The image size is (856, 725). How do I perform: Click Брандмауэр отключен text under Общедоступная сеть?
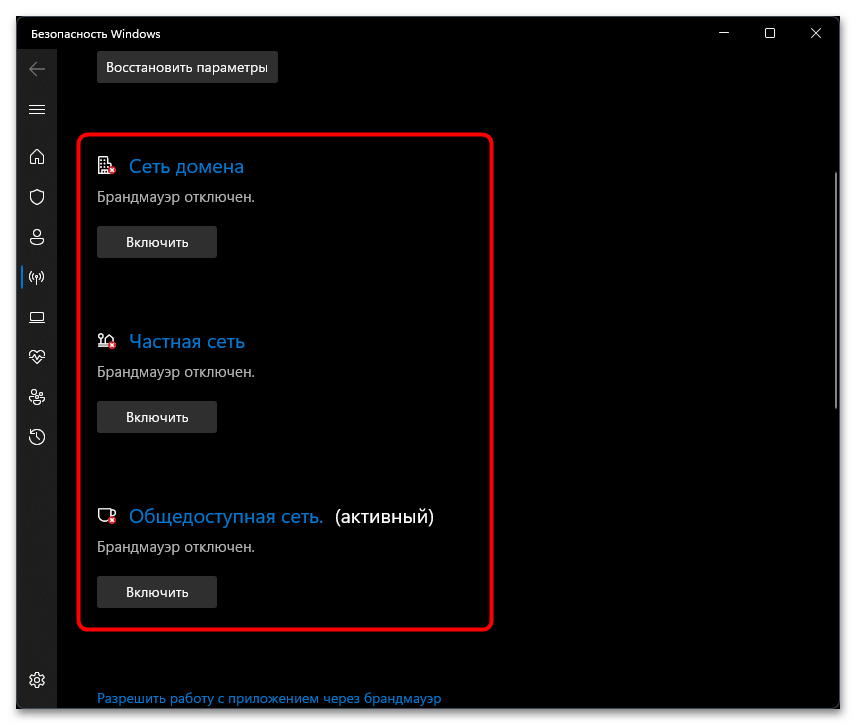[x=176, y=547]
